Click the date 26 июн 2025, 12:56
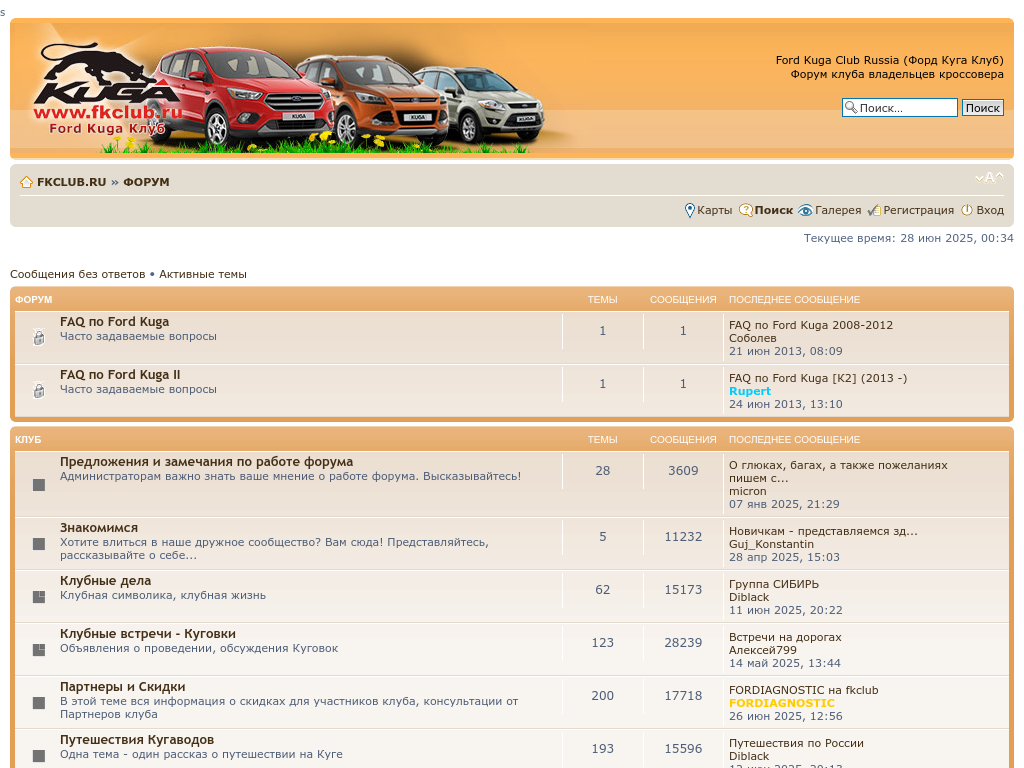Image resolution: width=1024 pixels, height=768 pixels. click(x=786, y=716)
